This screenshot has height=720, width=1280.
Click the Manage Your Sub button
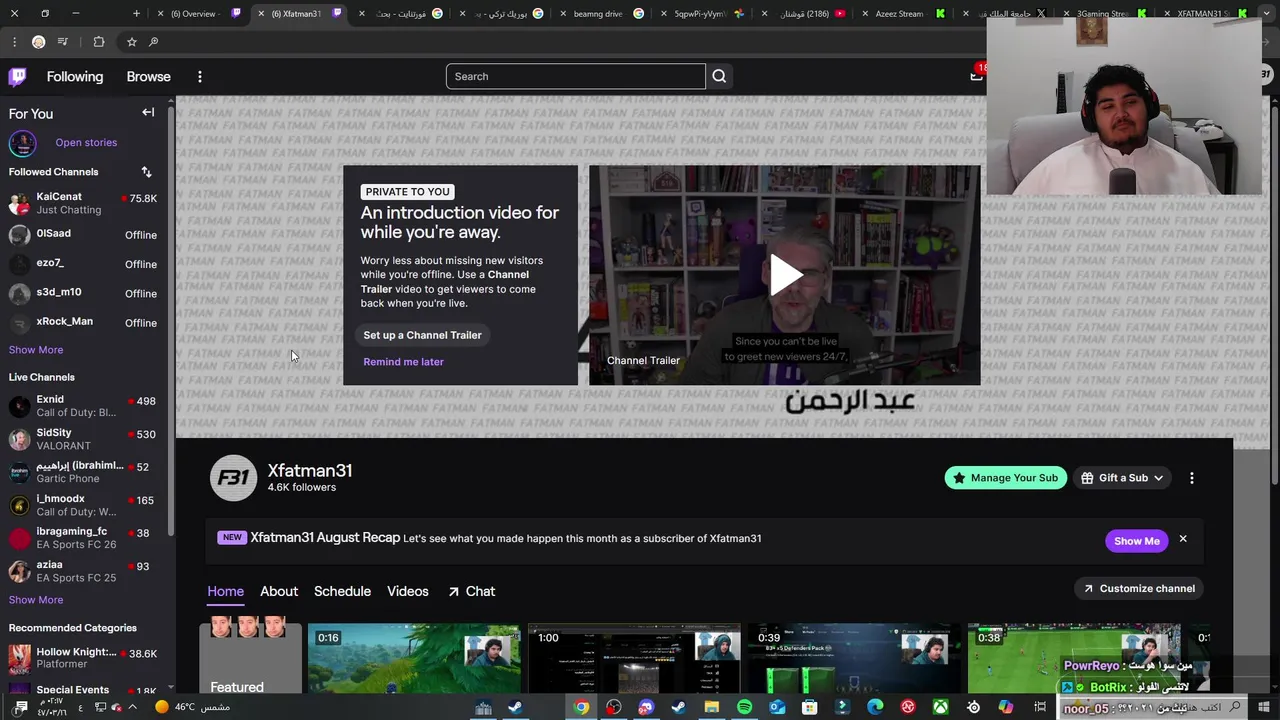[1005, 478]
